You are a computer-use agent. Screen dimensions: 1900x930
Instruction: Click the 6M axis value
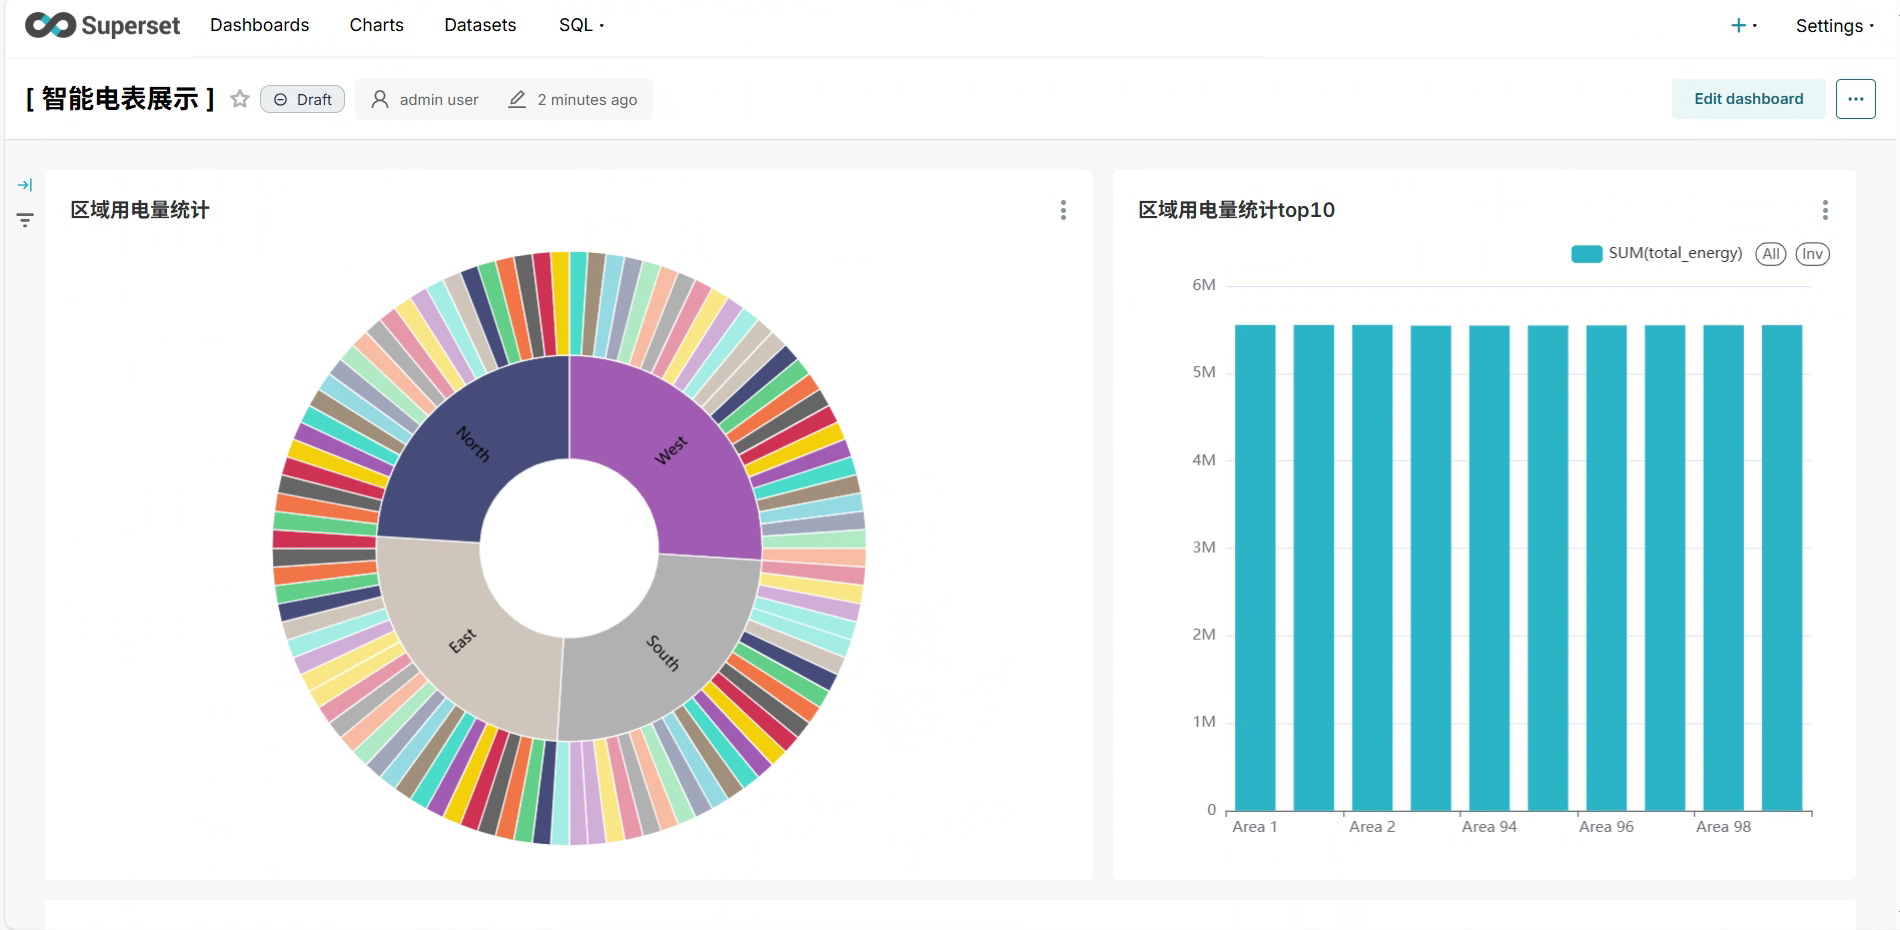click(1204, 285)
